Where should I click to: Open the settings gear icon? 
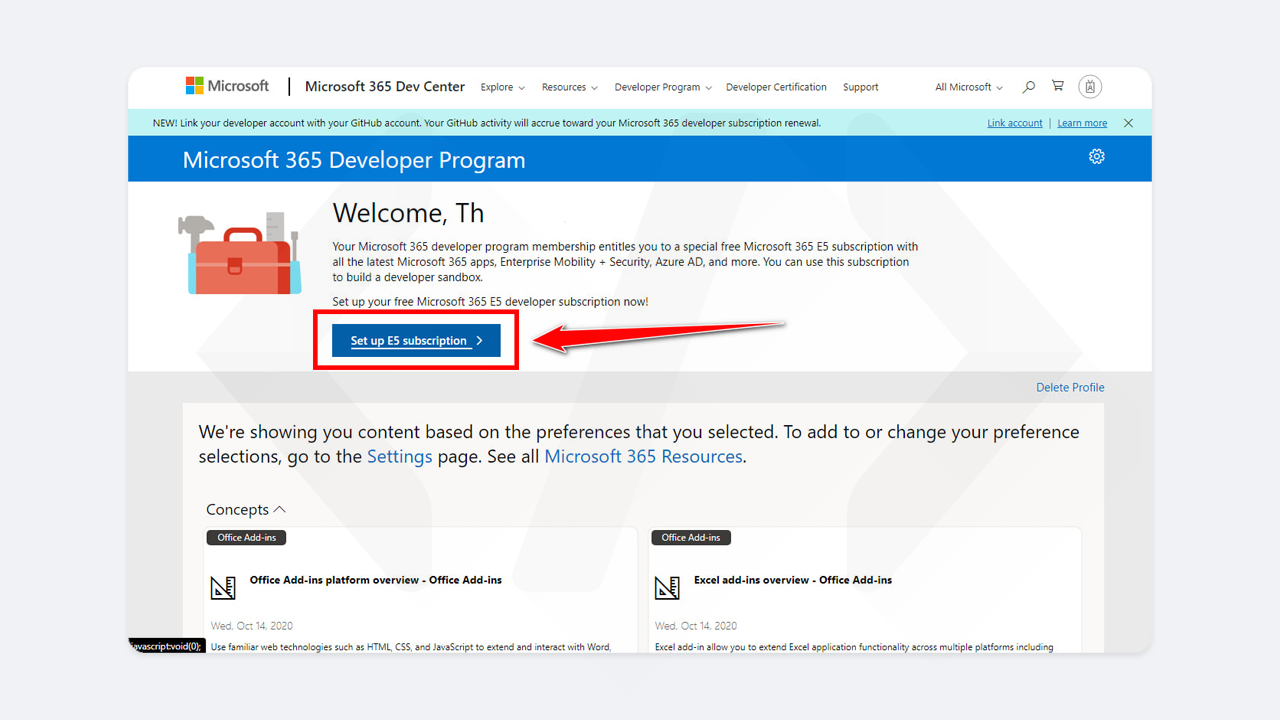(x=1097, y=156)
